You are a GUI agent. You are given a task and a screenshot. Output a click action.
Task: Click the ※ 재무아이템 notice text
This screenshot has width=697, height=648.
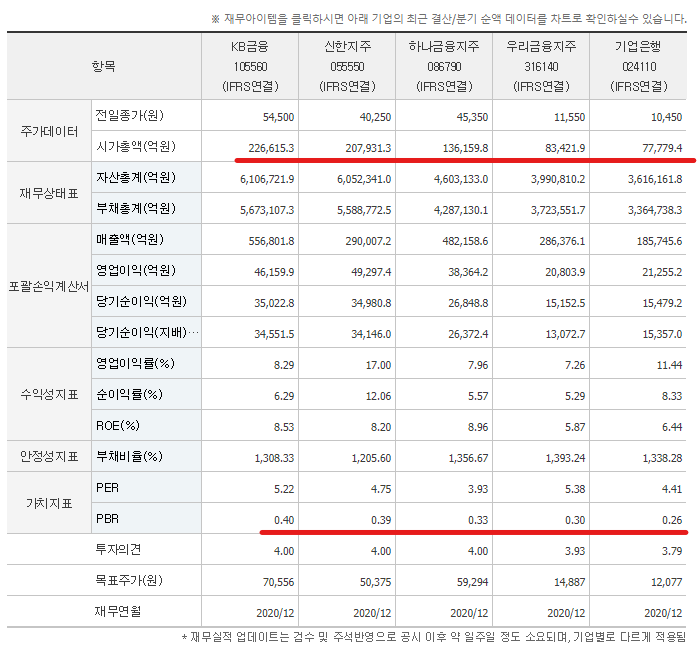coord(449,19)
